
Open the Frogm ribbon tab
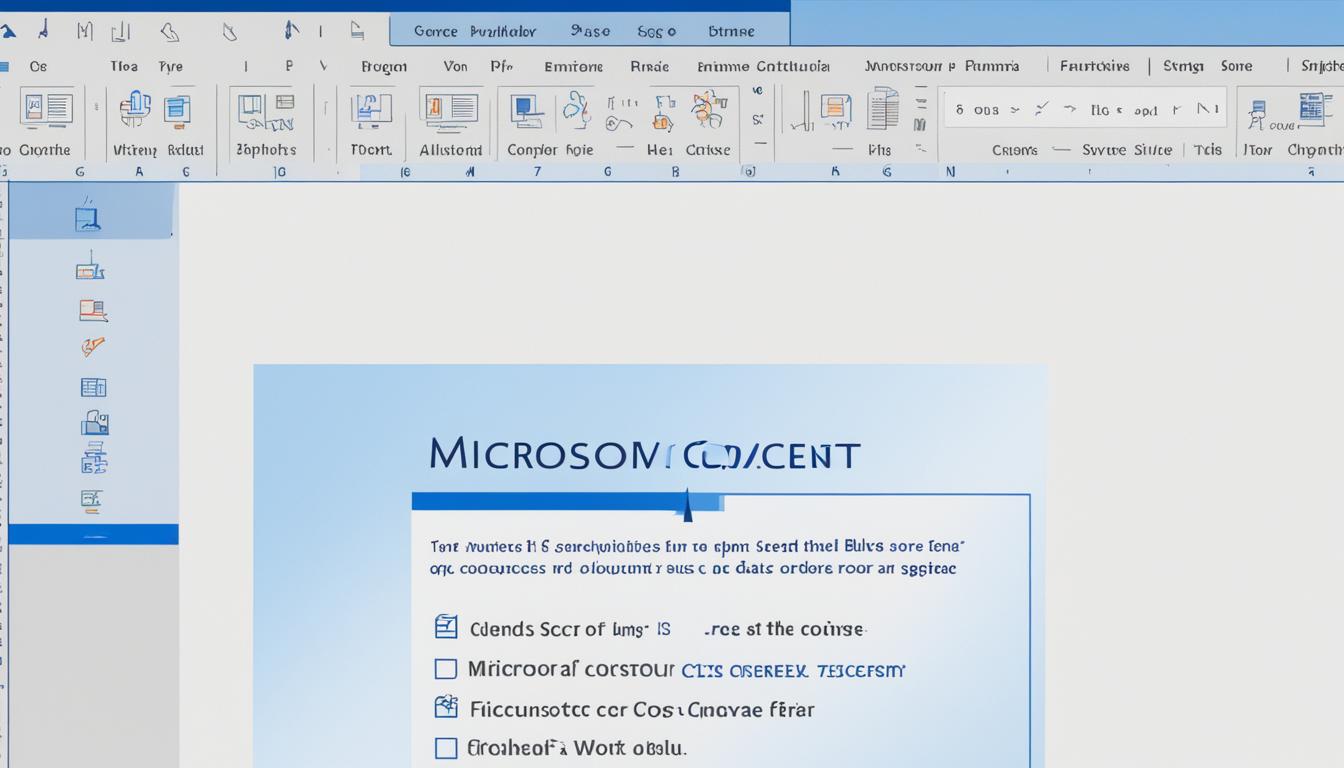[384, 67]
